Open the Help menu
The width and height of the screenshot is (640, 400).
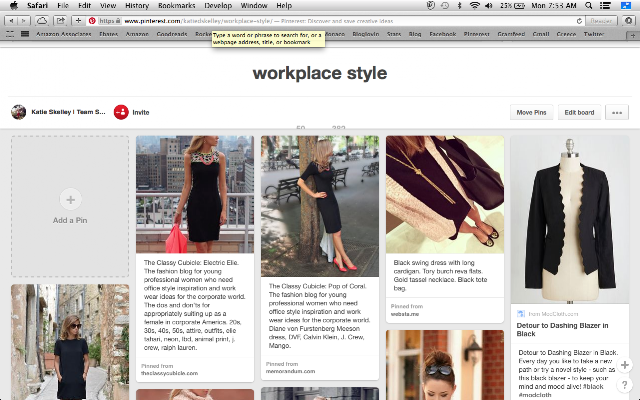(x=284, y=5)
